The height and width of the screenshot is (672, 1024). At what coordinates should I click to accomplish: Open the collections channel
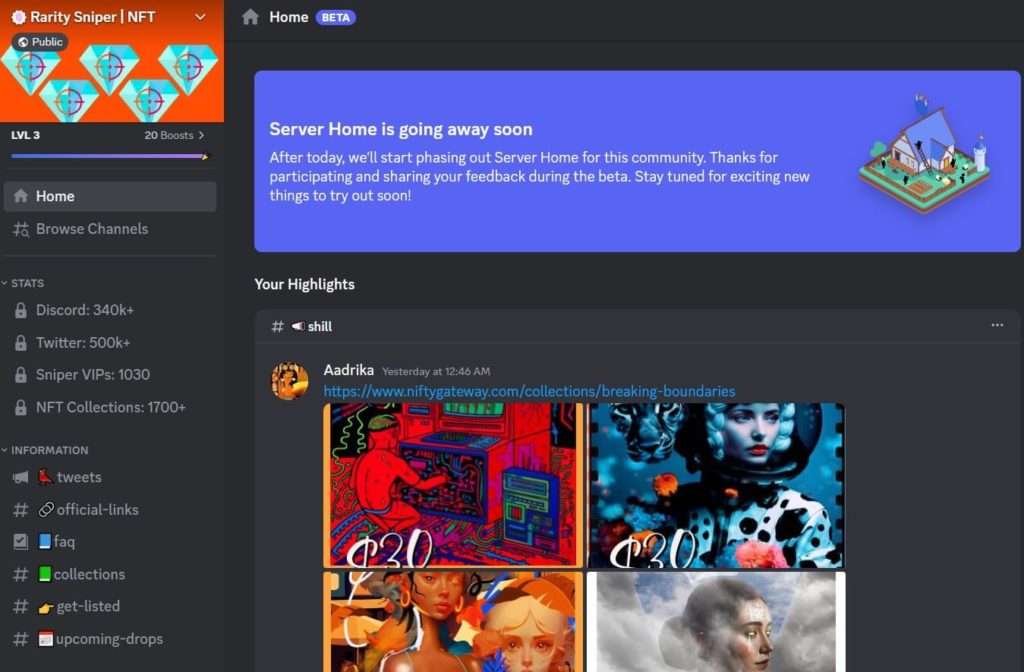(110, 574)
